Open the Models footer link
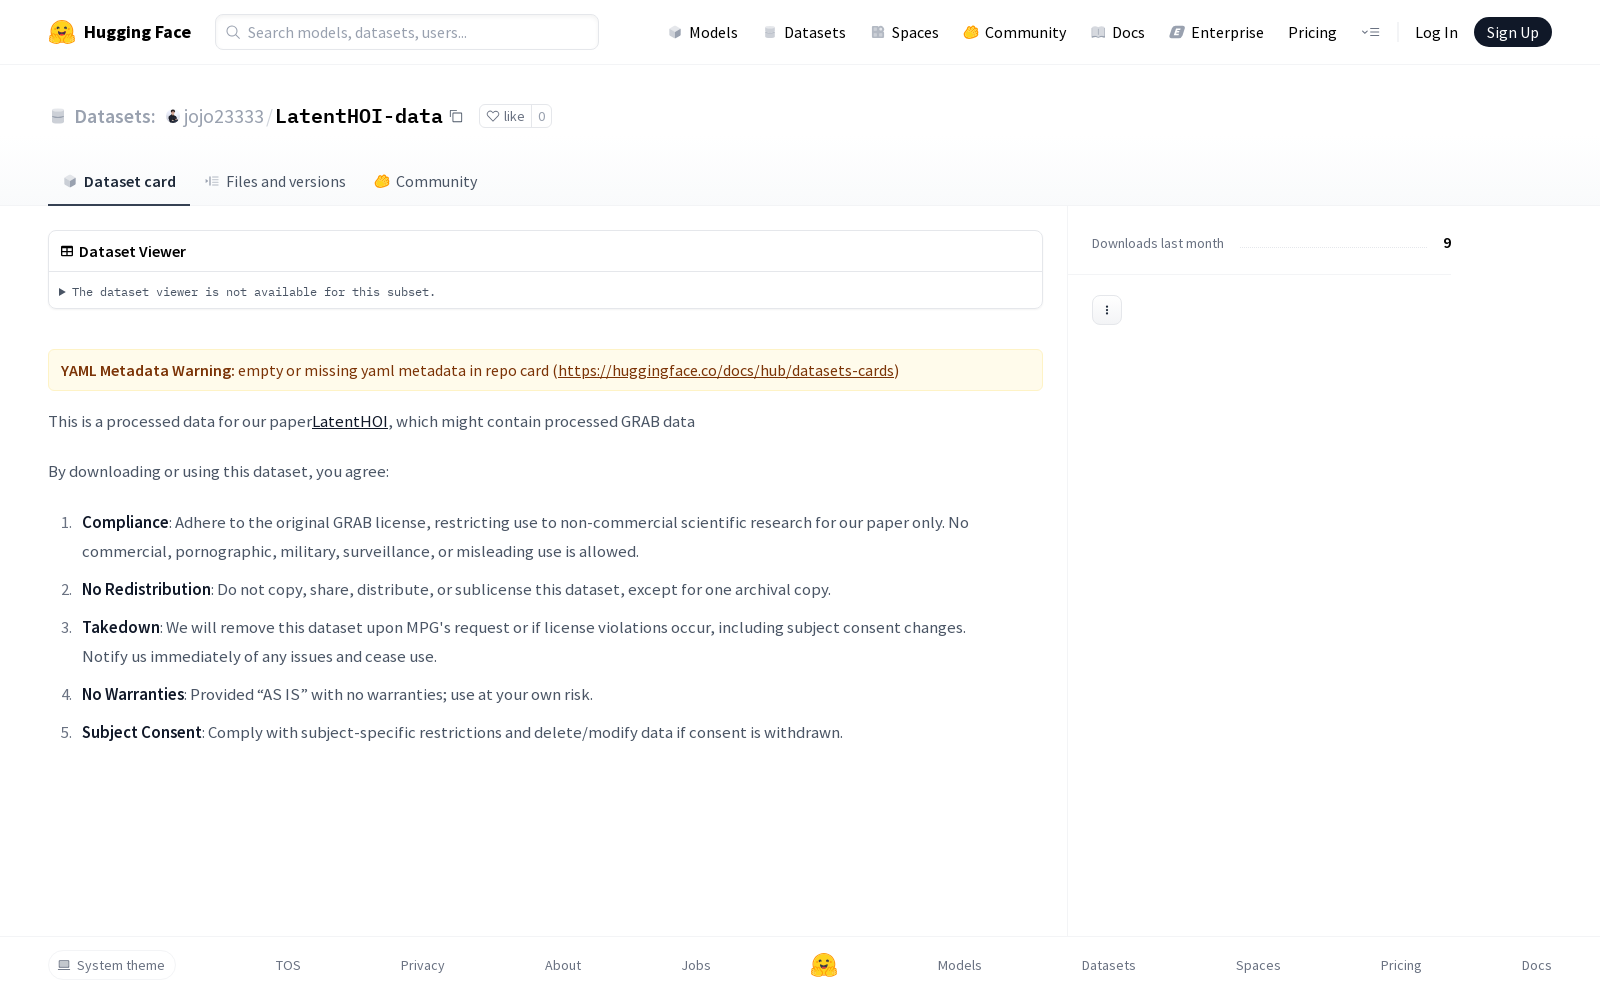Screen dimensions: 1600x1000 [x=959, y=965]
